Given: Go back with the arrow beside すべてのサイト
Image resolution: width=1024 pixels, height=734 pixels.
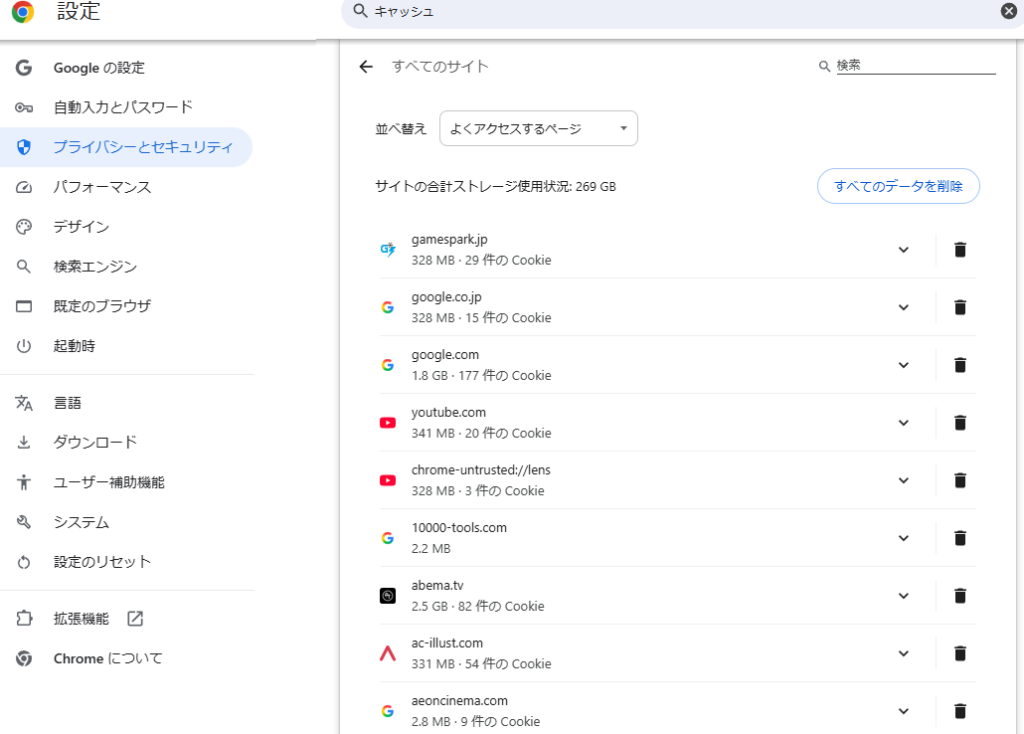Looking at the screenshot, I should [366, 67].
